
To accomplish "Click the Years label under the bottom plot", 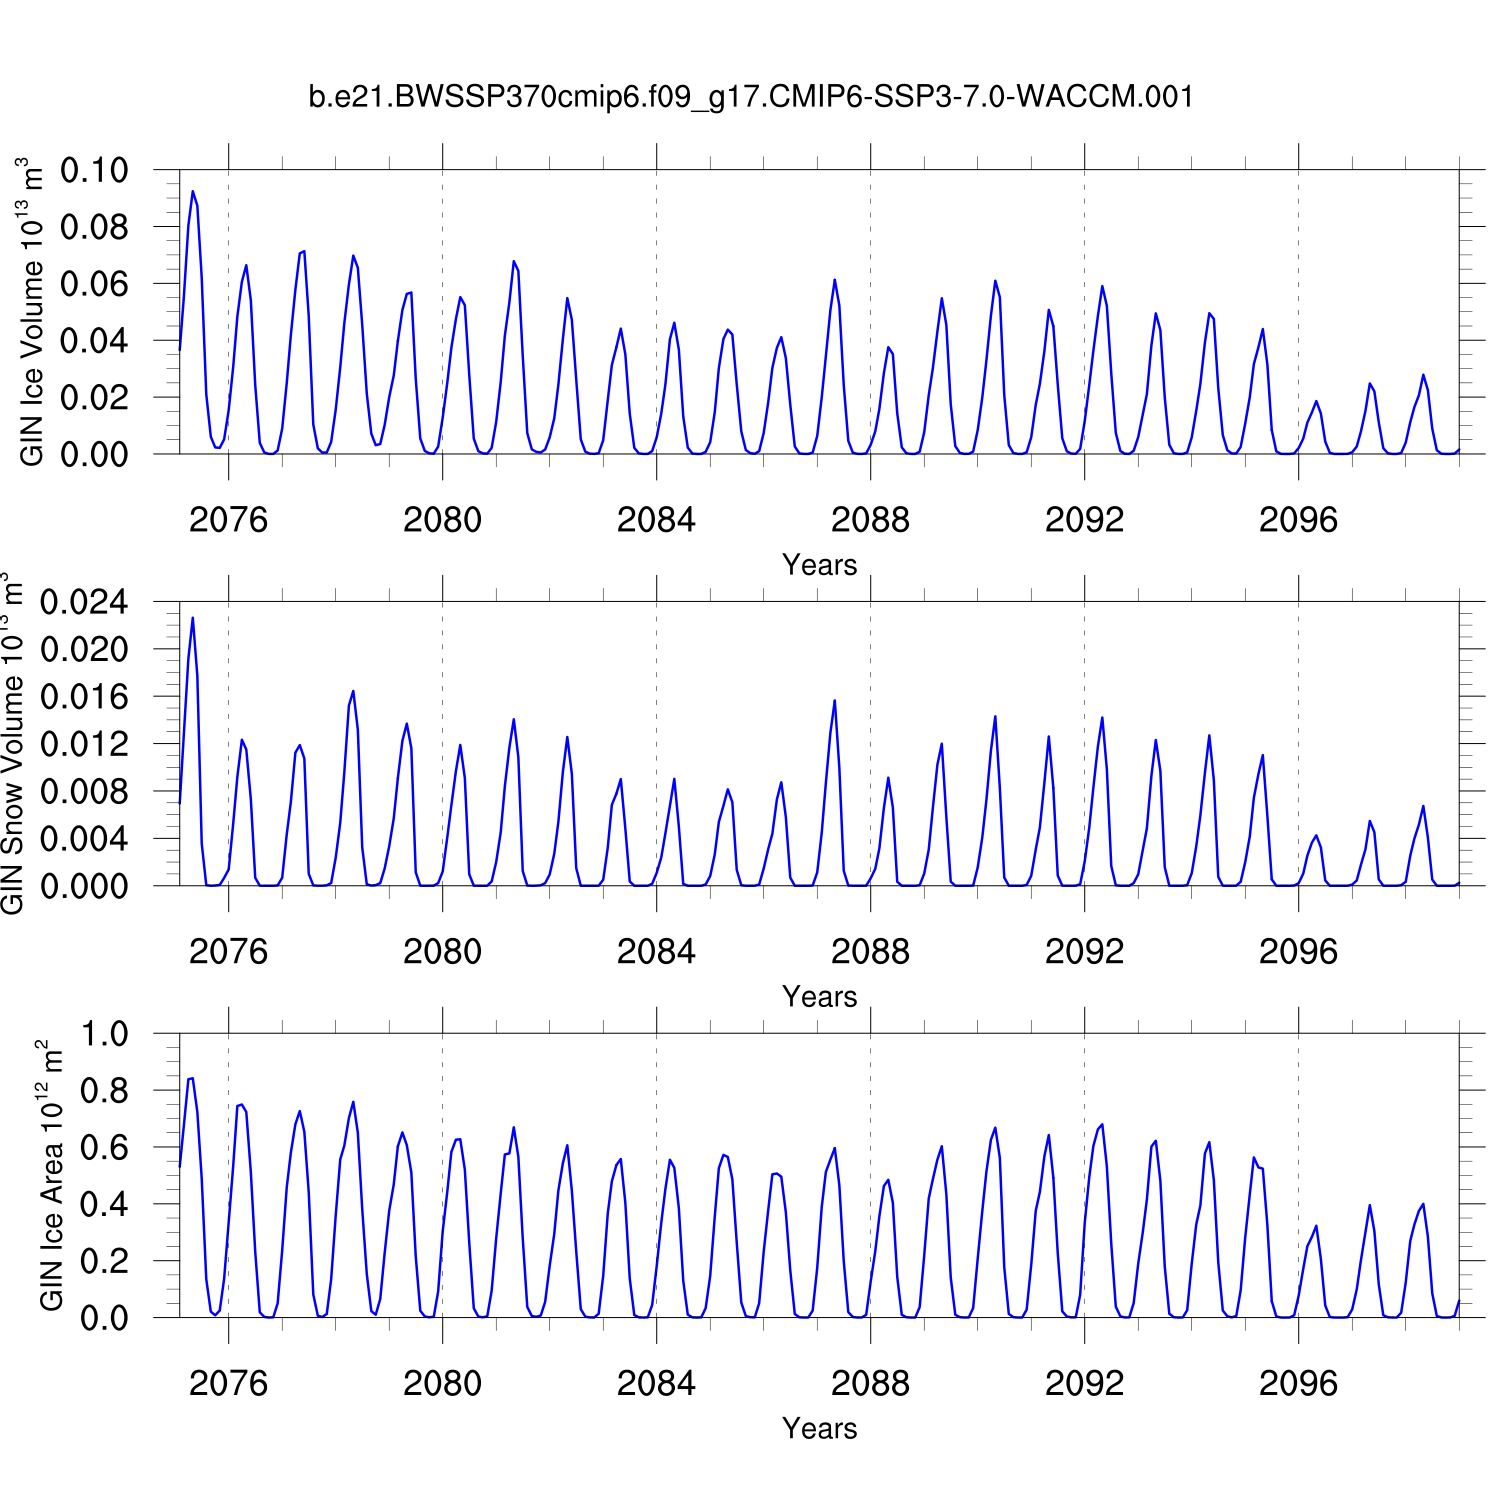I will [819, 1429].
